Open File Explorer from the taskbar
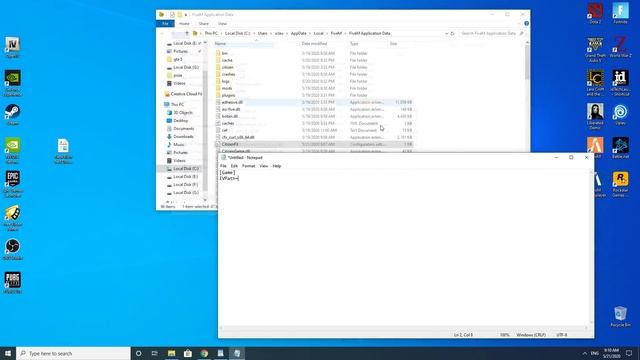This screenshot has width=640, height=360. point(171,353)
